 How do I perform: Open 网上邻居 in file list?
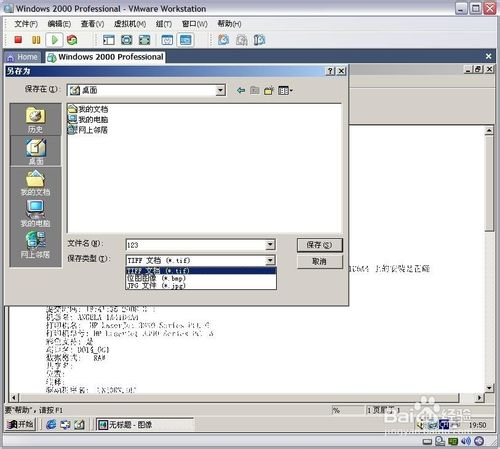[88, 130]
